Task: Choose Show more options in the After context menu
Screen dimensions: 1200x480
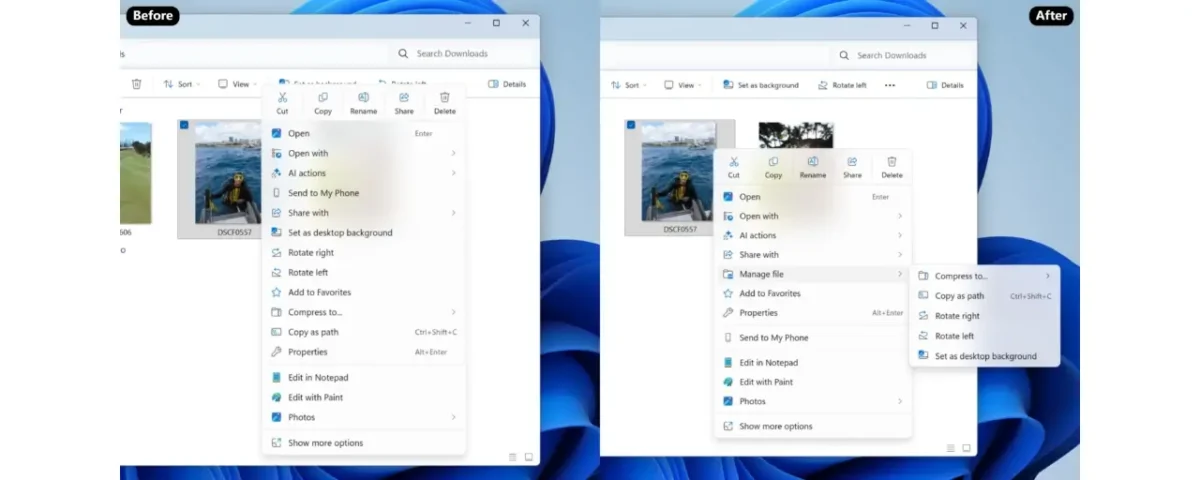Action: (813, 426)
